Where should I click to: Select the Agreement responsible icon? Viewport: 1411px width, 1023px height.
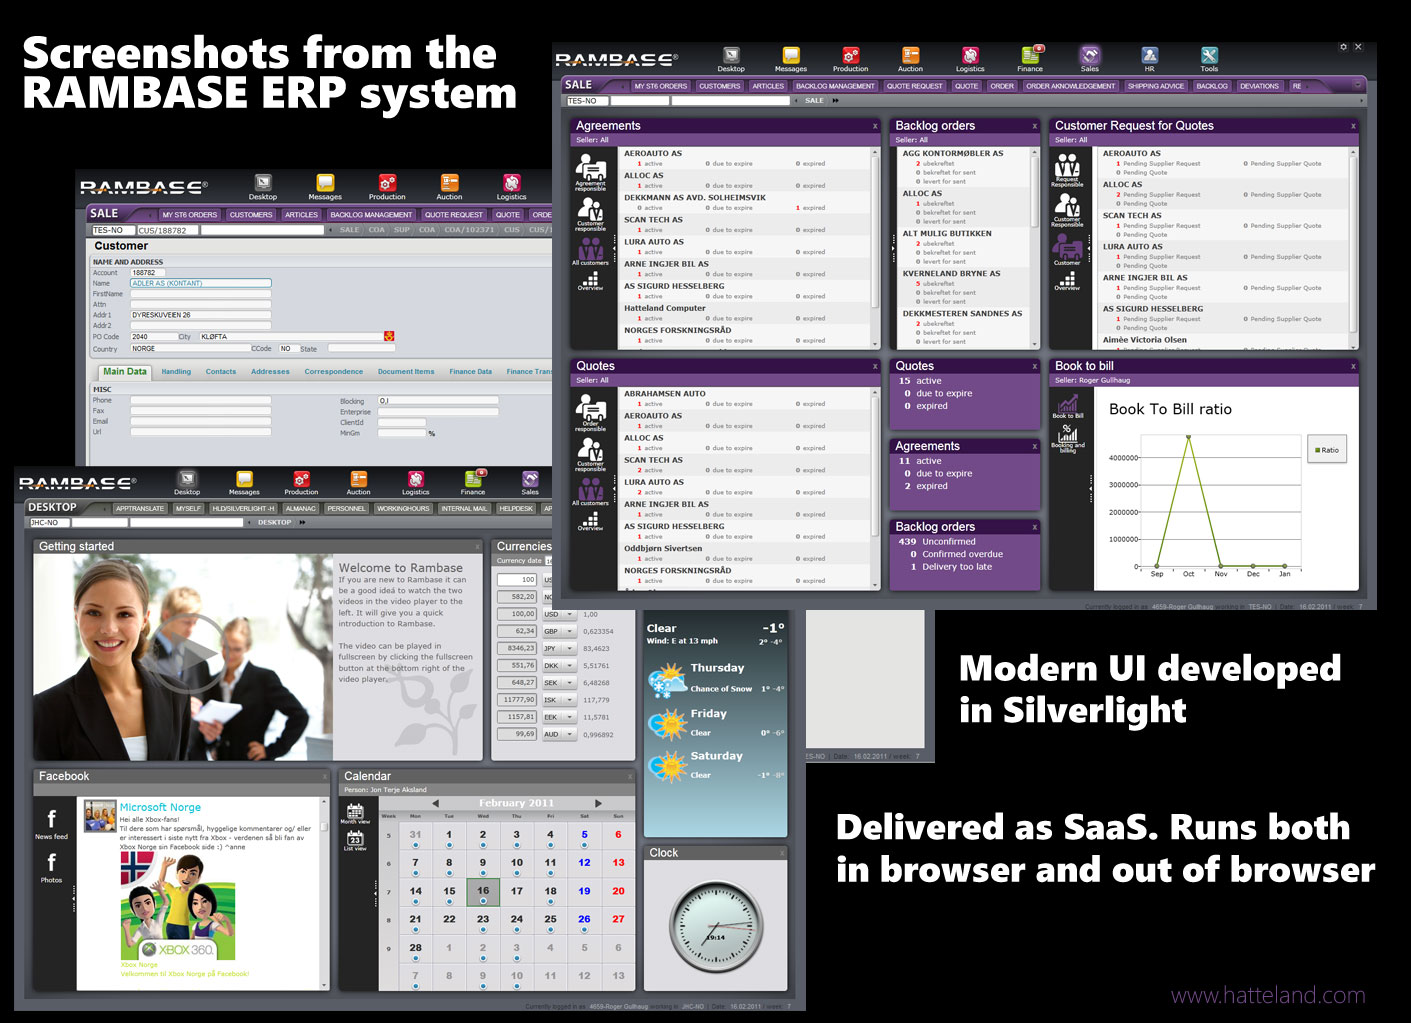tap(590, 170)
